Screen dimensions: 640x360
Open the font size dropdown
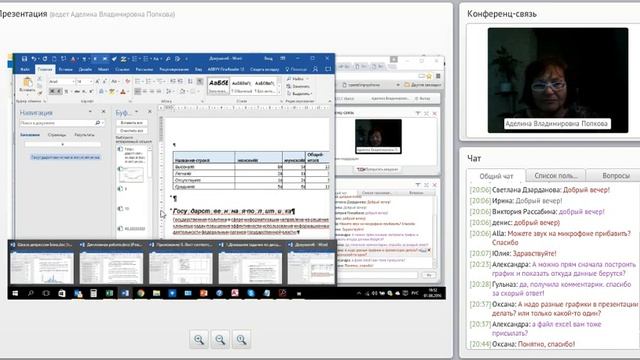[x=91, y=82]
